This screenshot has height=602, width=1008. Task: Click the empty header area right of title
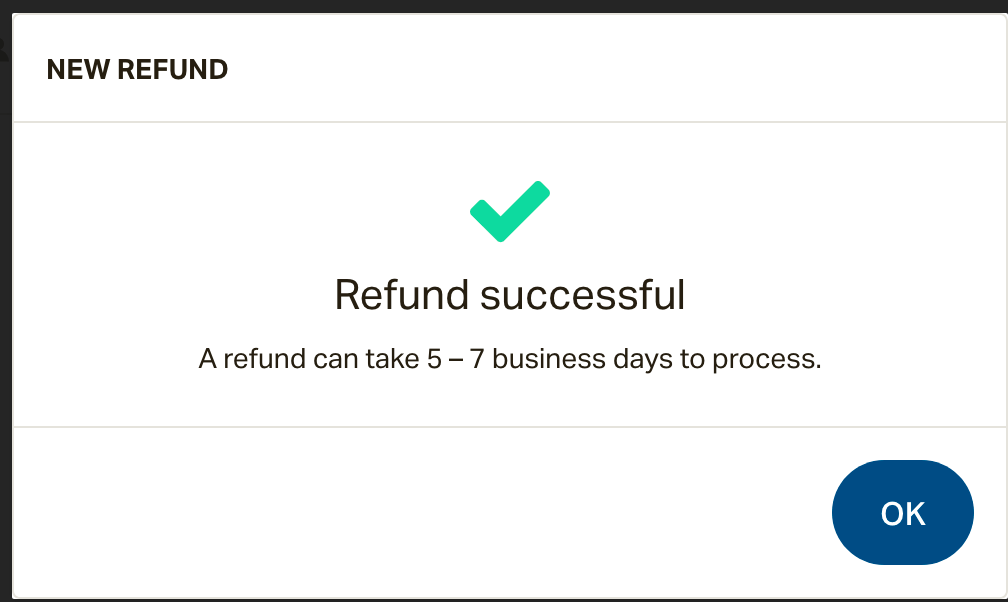click(x=617, y=68)
